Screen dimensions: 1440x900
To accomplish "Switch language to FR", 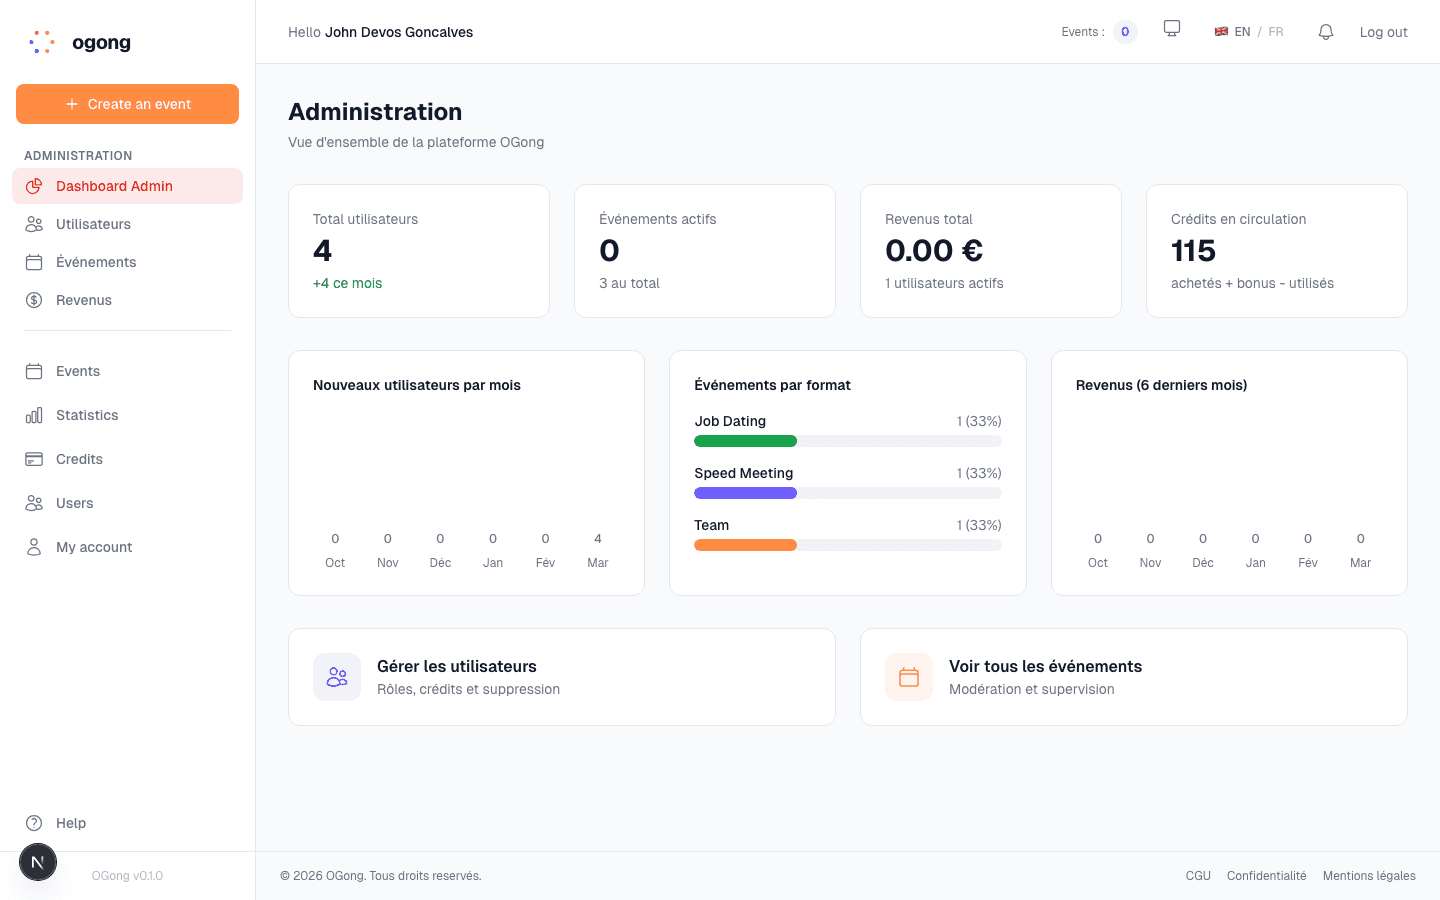I will (x=1275, y=31).
